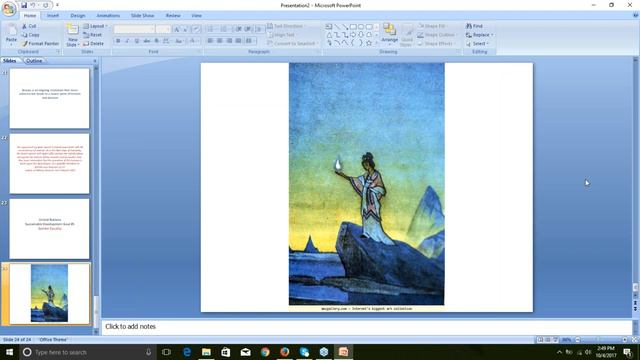Open the PowerPoint Help icon
Image resolution: width=640 pixels, height=360 pixels.
pyautogui.click(x=636, y=16)
